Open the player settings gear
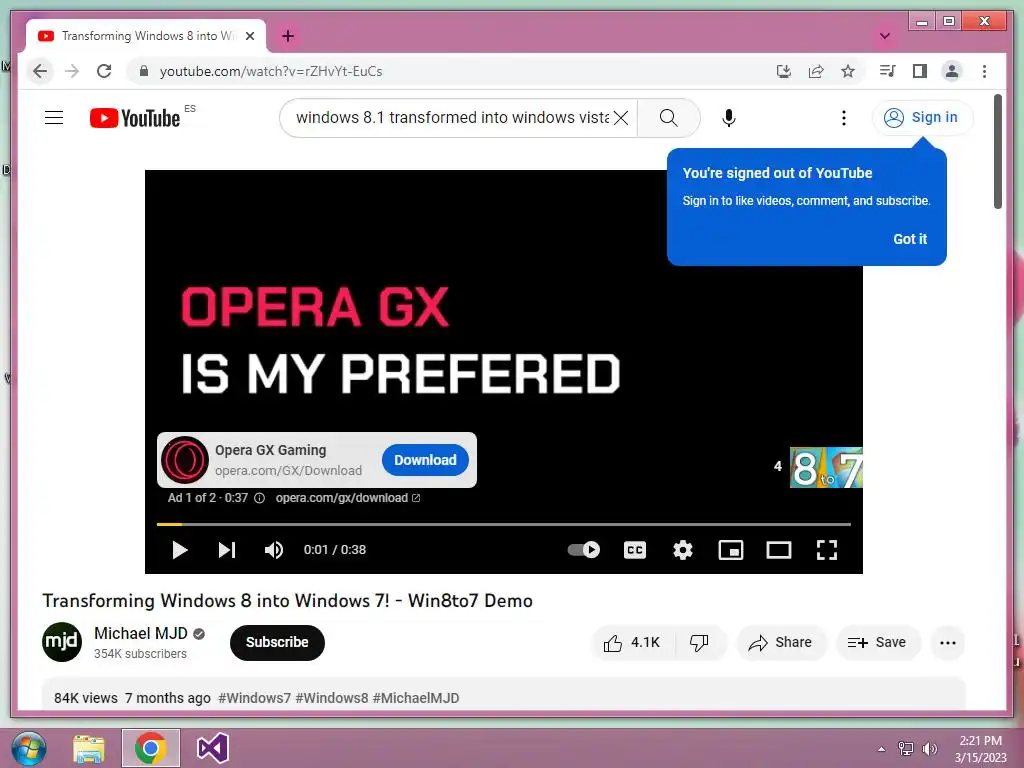The width and height of the screenshot is (1024, 768). pos(682,550)
